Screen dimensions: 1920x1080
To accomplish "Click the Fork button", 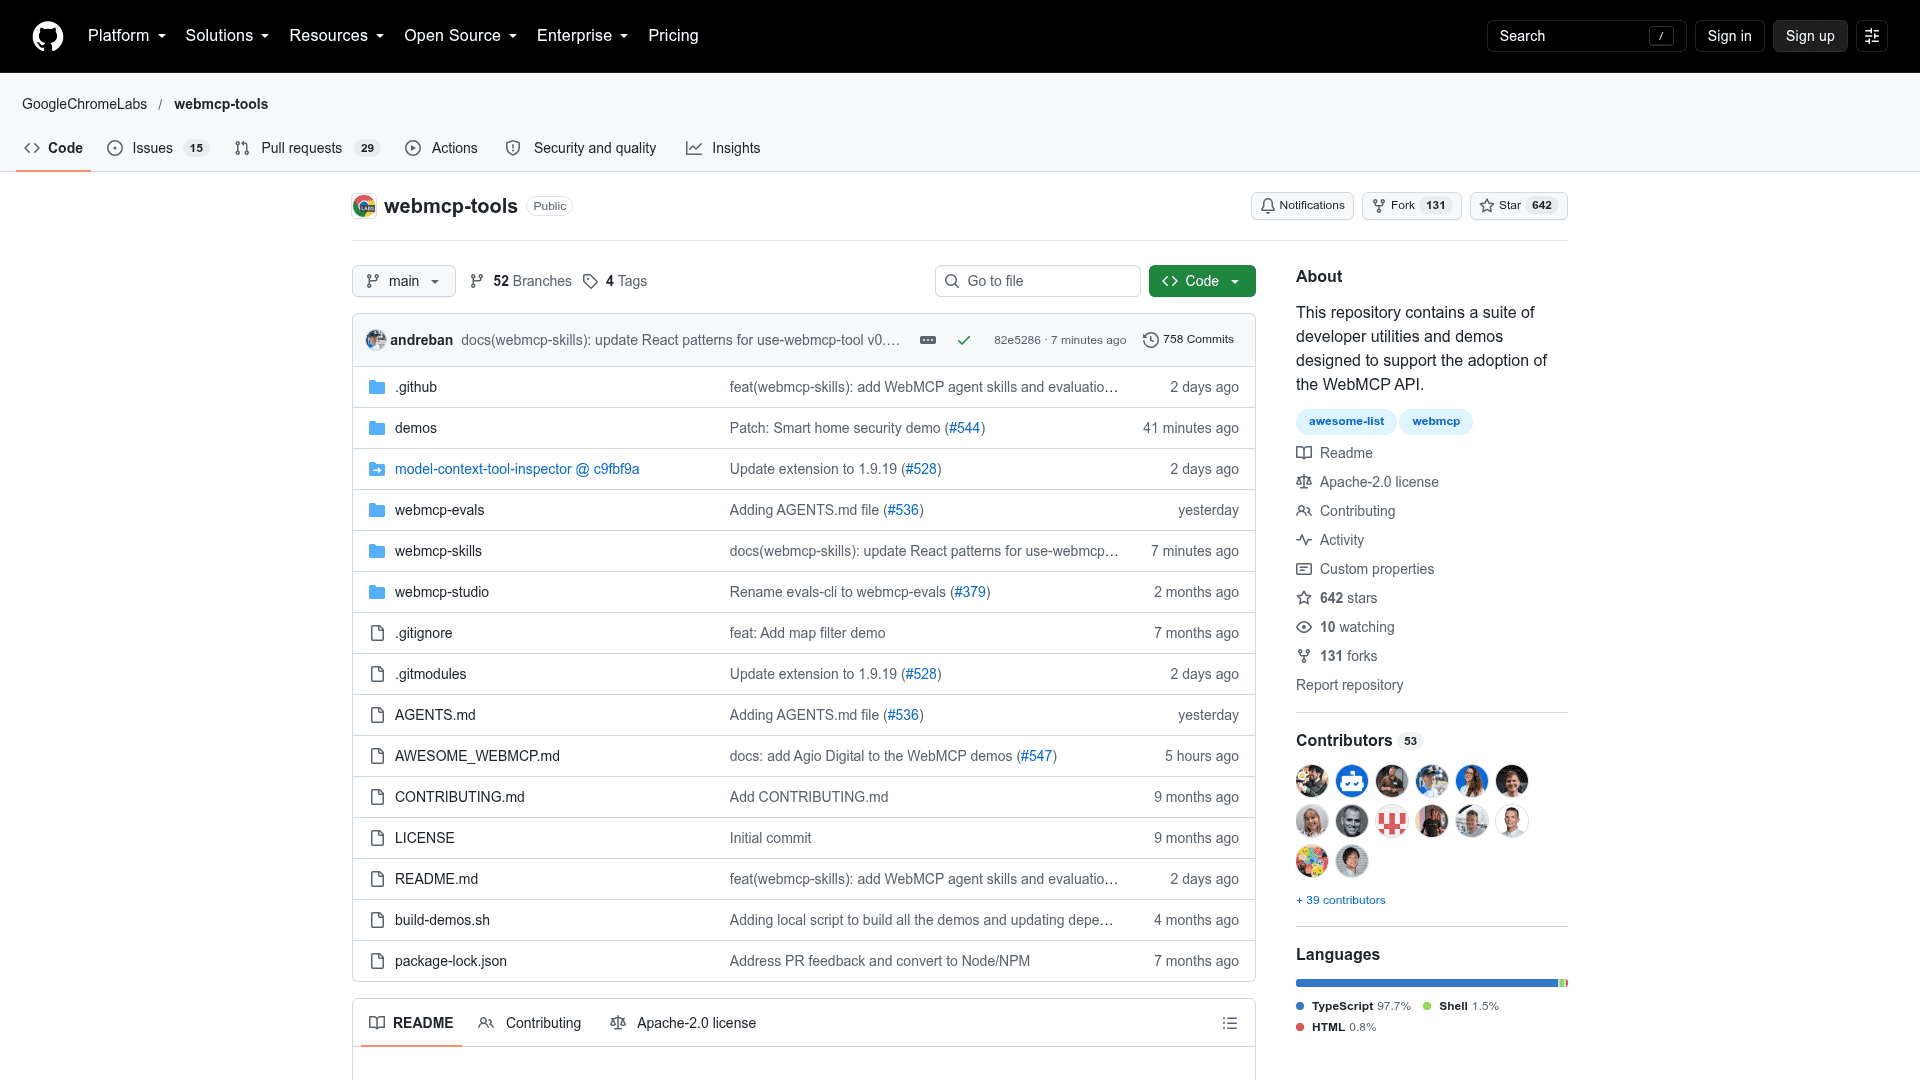I will tap(1412, 206).
